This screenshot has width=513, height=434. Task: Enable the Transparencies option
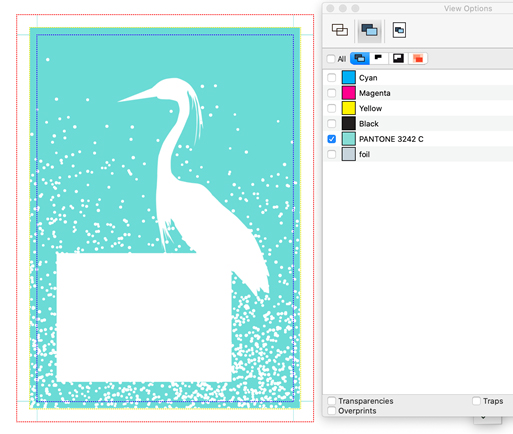[331, 401]
